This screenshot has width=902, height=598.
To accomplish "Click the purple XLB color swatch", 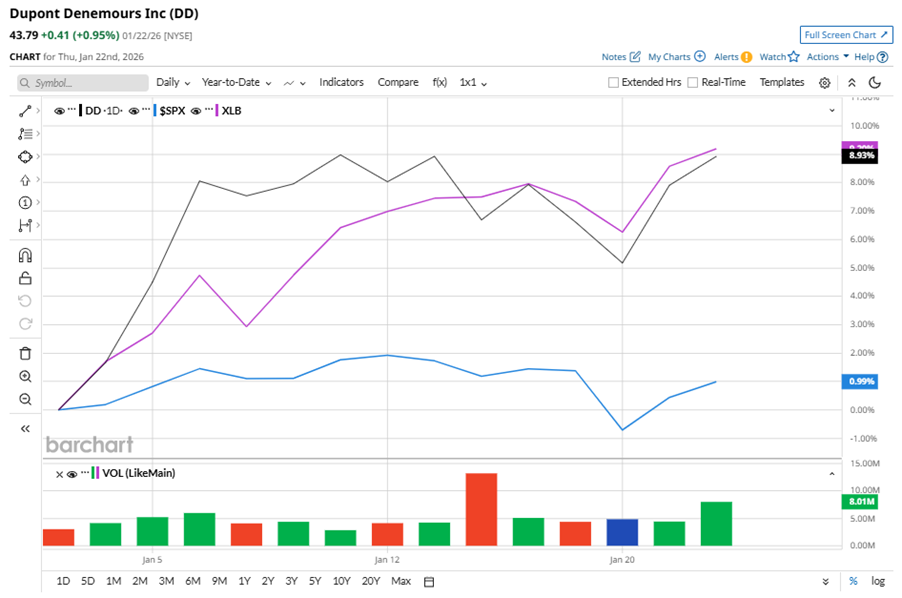I will point(217,110).
